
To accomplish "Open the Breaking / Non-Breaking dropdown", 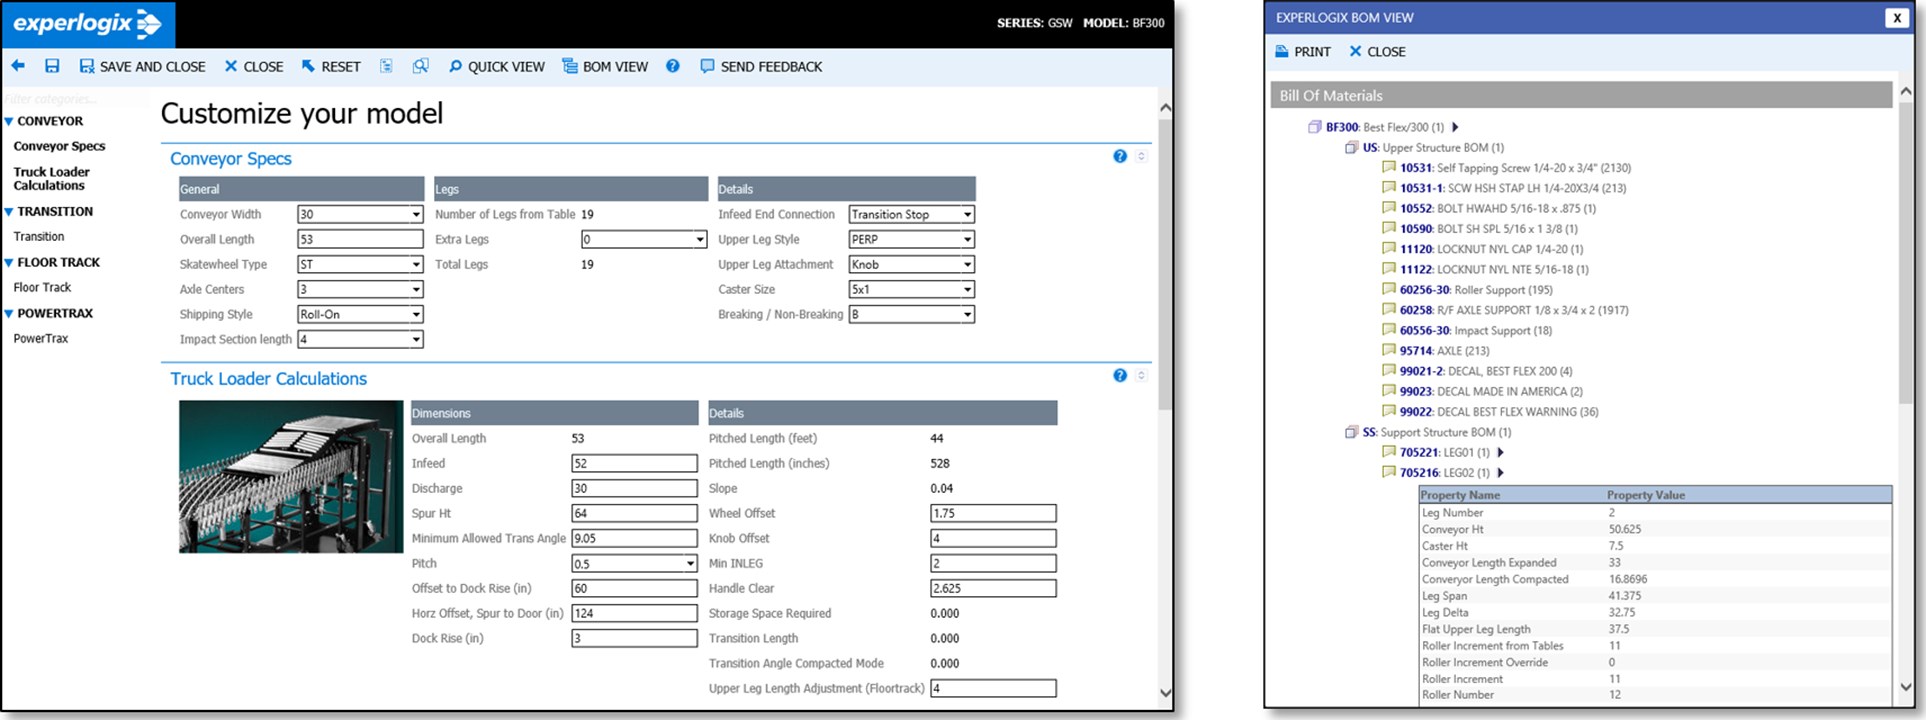I will pos(911,314).
